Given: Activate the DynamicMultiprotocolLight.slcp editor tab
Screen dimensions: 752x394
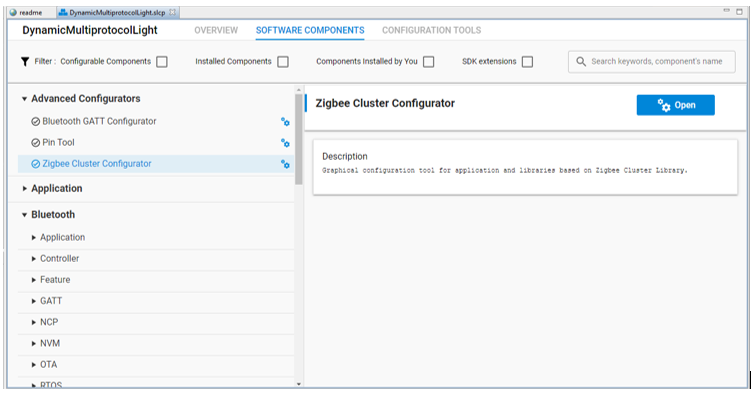Looking at the screenshot, I should (x=117, y=12).
